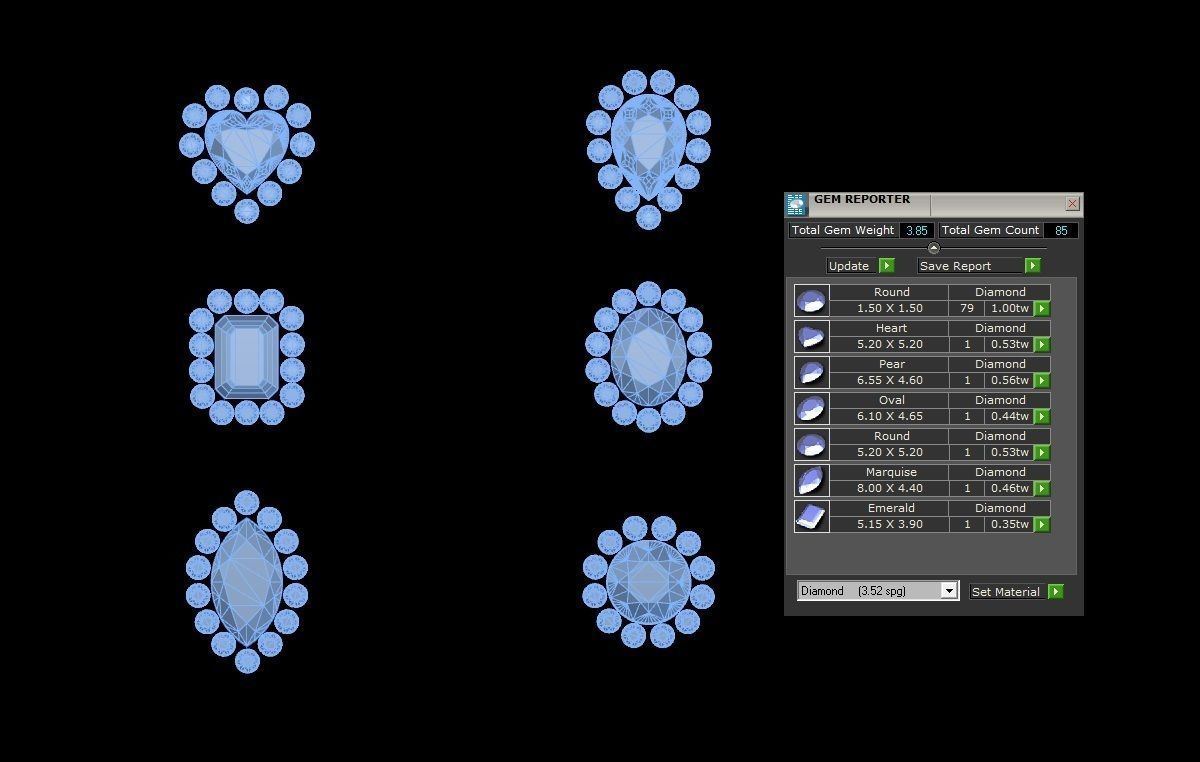Image resolution: width=1200 pixels, height=762 pixels.
Task: Select the marquise halo gem cluster
Action: coord(247,581)
